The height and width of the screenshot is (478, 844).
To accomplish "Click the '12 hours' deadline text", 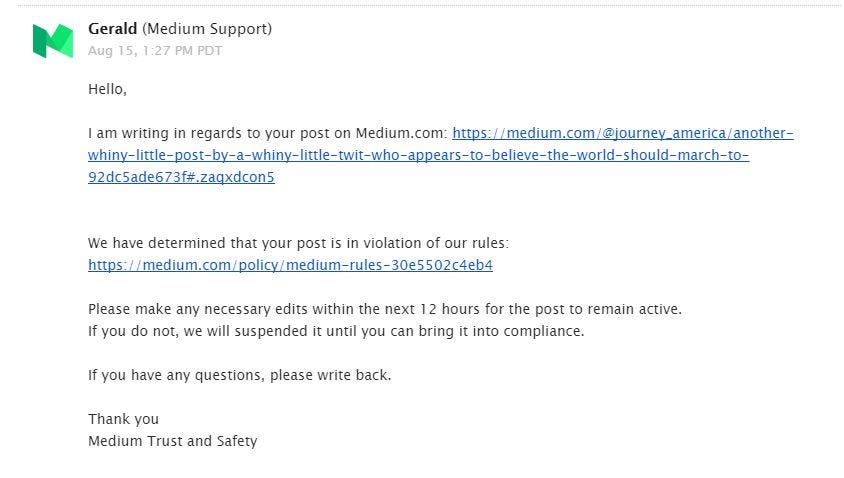I will pyautogui.click(x=450, y=309).
